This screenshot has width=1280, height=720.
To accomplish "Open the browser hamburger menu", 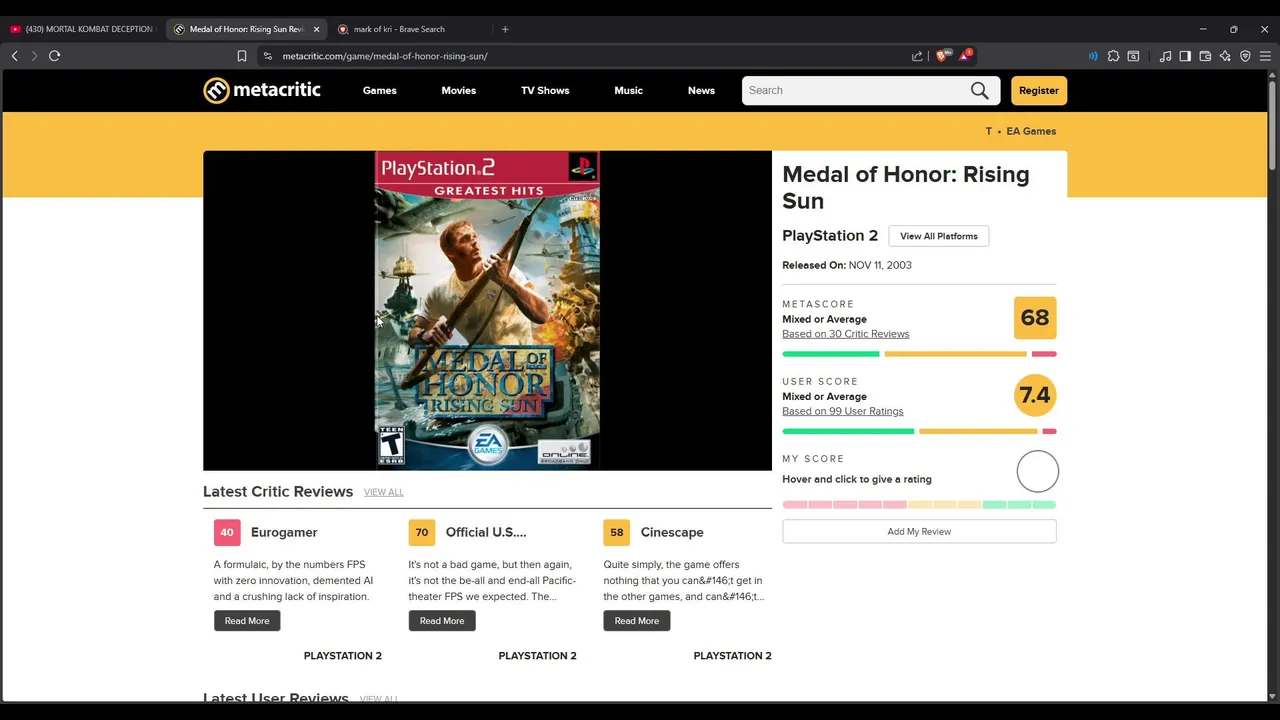I will pyautogui.click(x=1265, y=56).
